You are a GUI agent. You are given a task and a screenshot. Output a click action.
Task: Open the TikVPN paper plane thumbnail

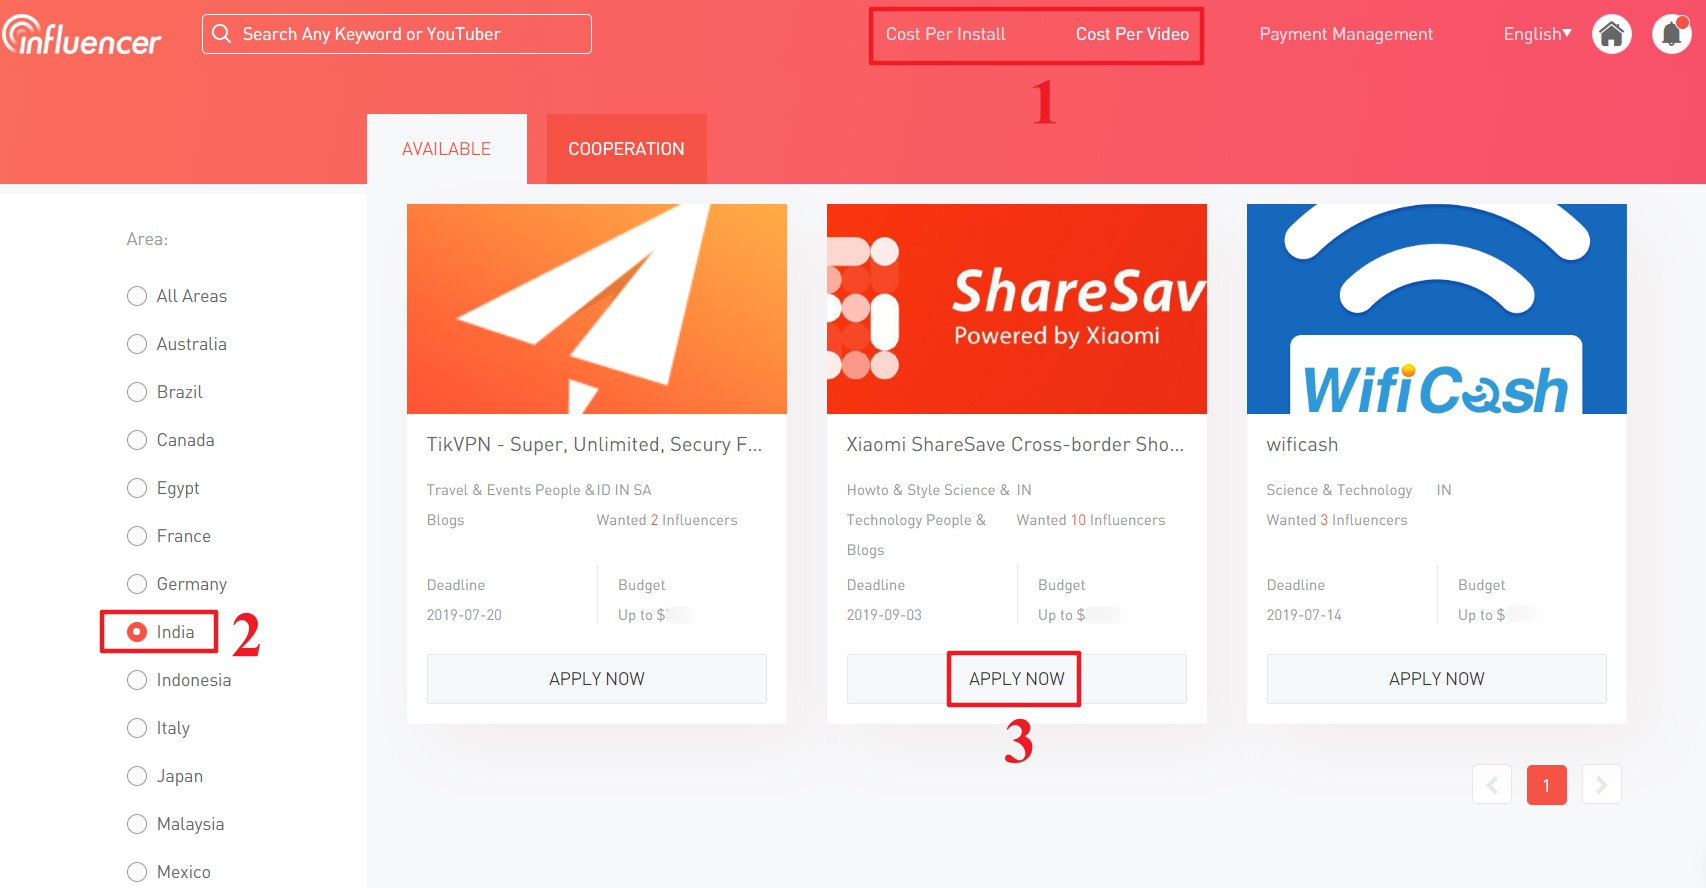[597, 309]
